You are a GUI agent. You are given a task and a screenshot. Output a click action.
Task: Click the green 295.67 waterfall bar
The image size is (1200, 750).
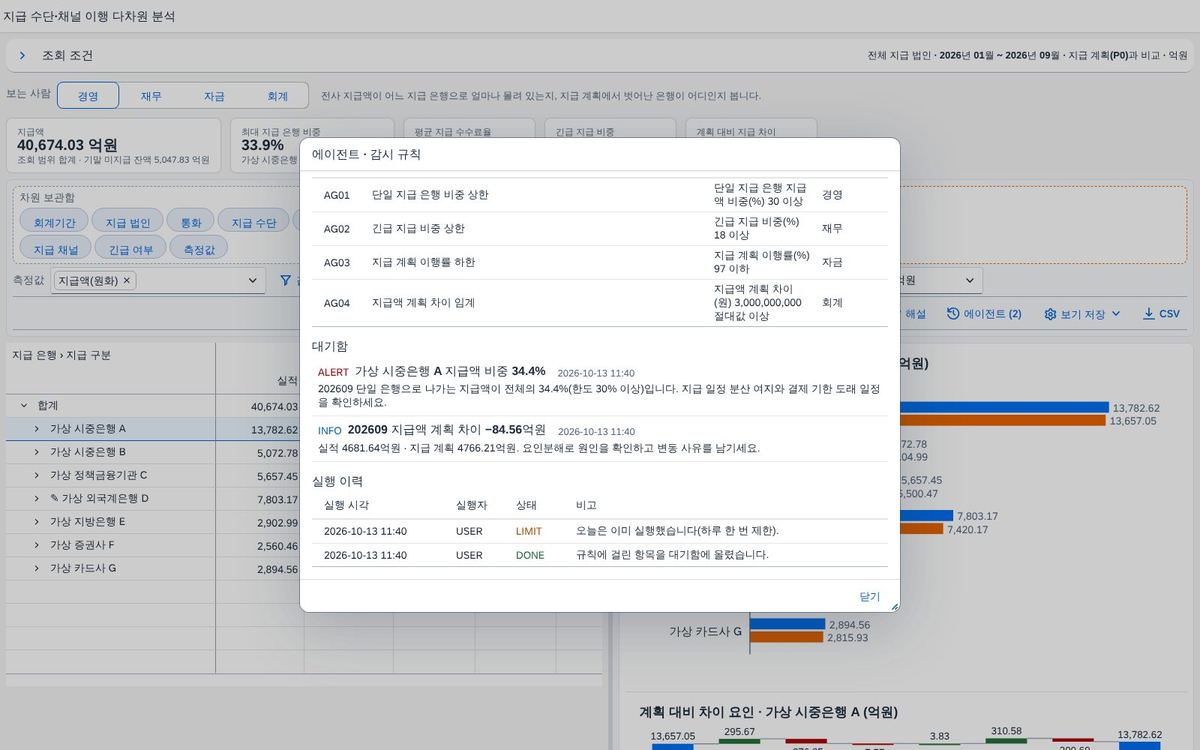click(738, 741)
